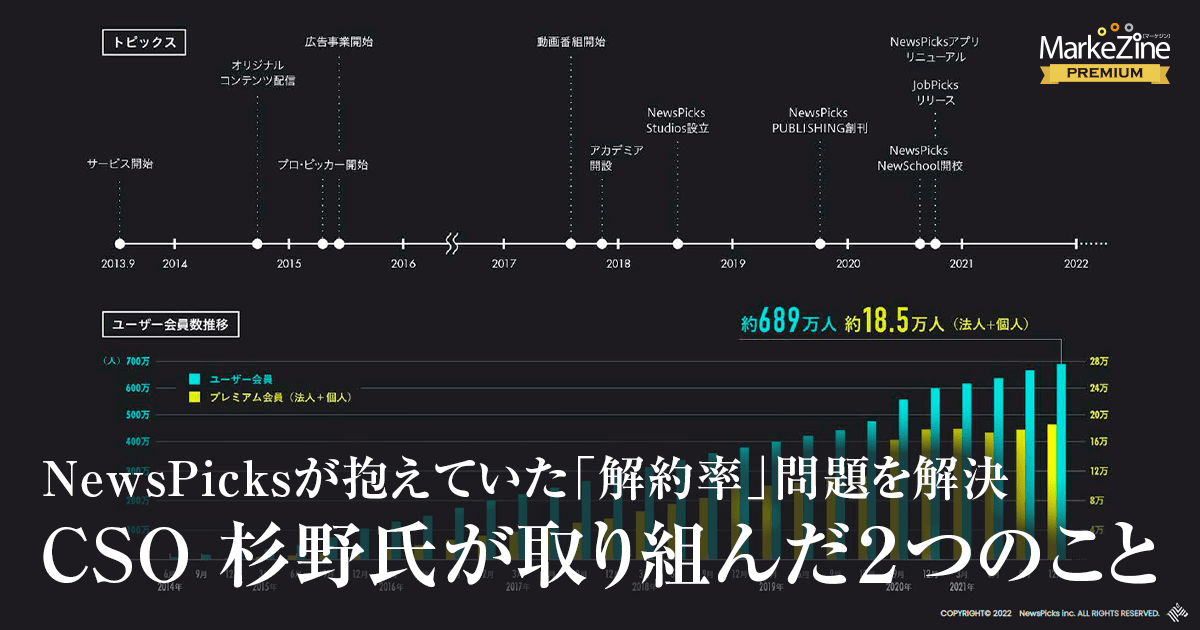
Task: Click the 2022 year label on the timeline
Action: 1076,264
